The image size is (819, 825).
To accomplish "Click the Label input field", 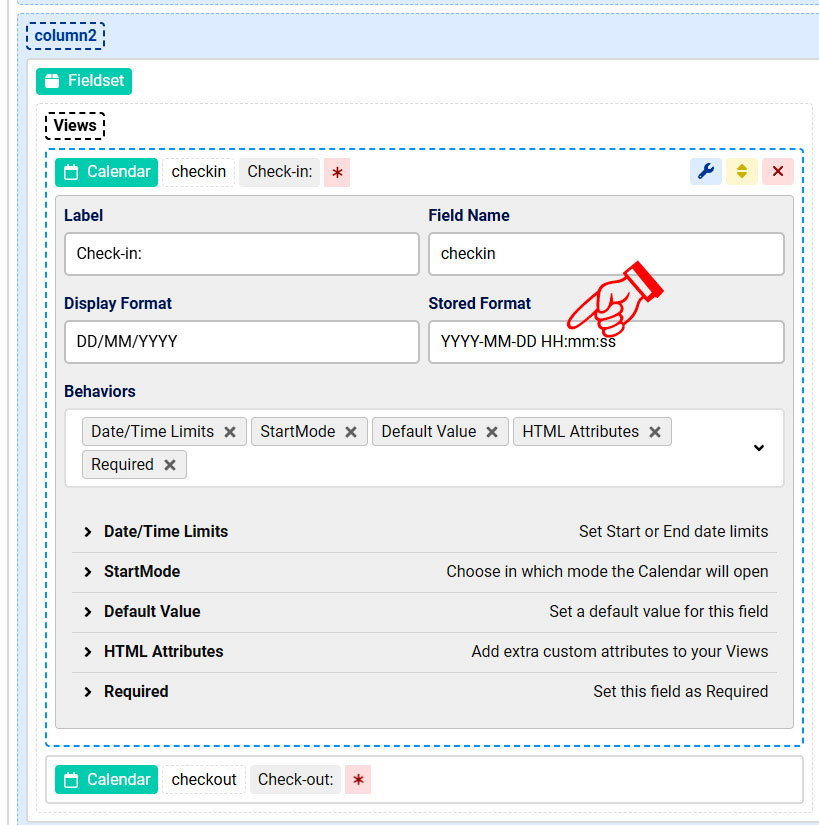I will [241, 254].
